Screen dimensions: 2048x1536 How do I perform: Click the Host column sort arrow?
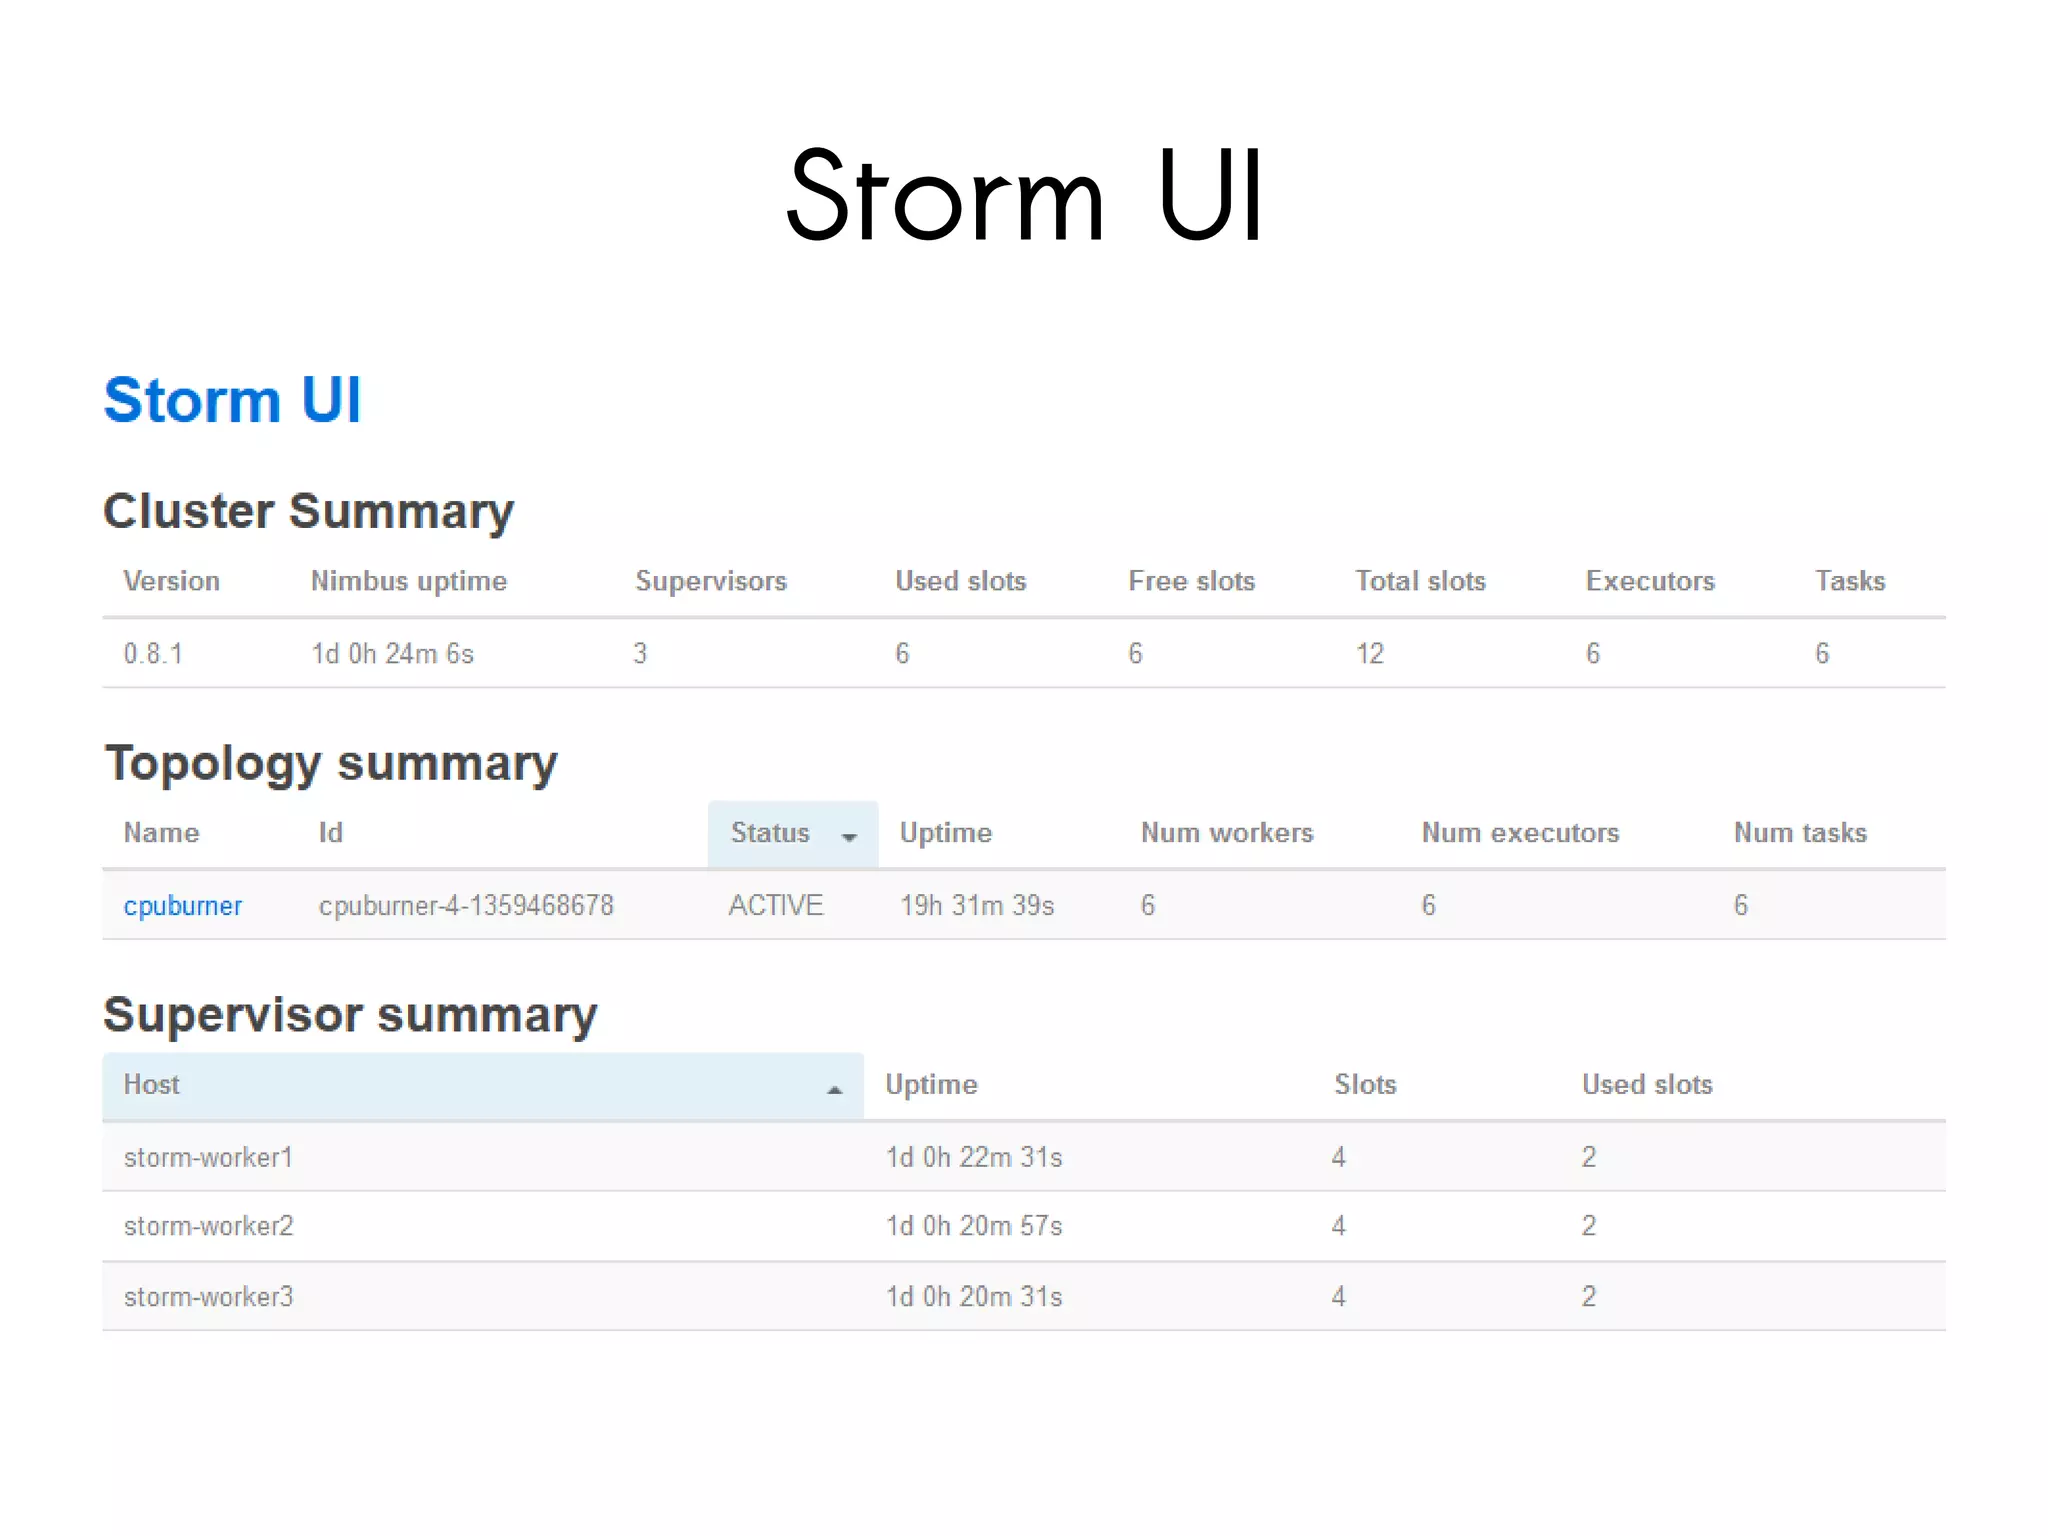pyautogui.click(x=834, y=1089)
